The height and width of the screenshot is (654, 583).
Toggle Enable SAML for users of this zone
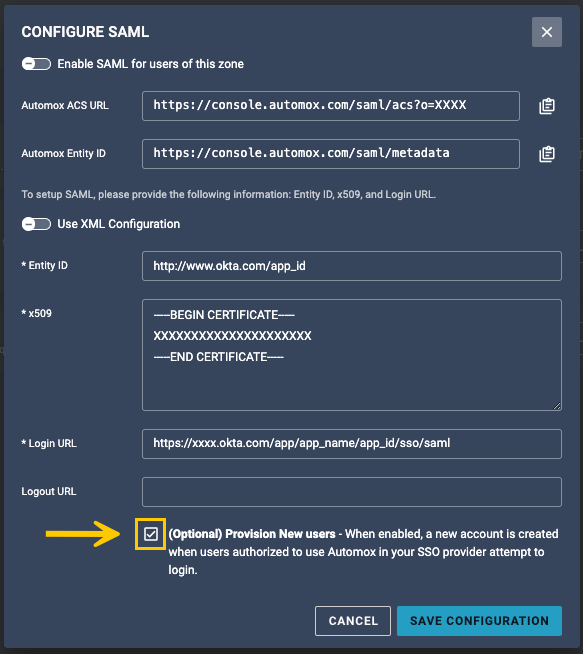[x=36, y=64]
